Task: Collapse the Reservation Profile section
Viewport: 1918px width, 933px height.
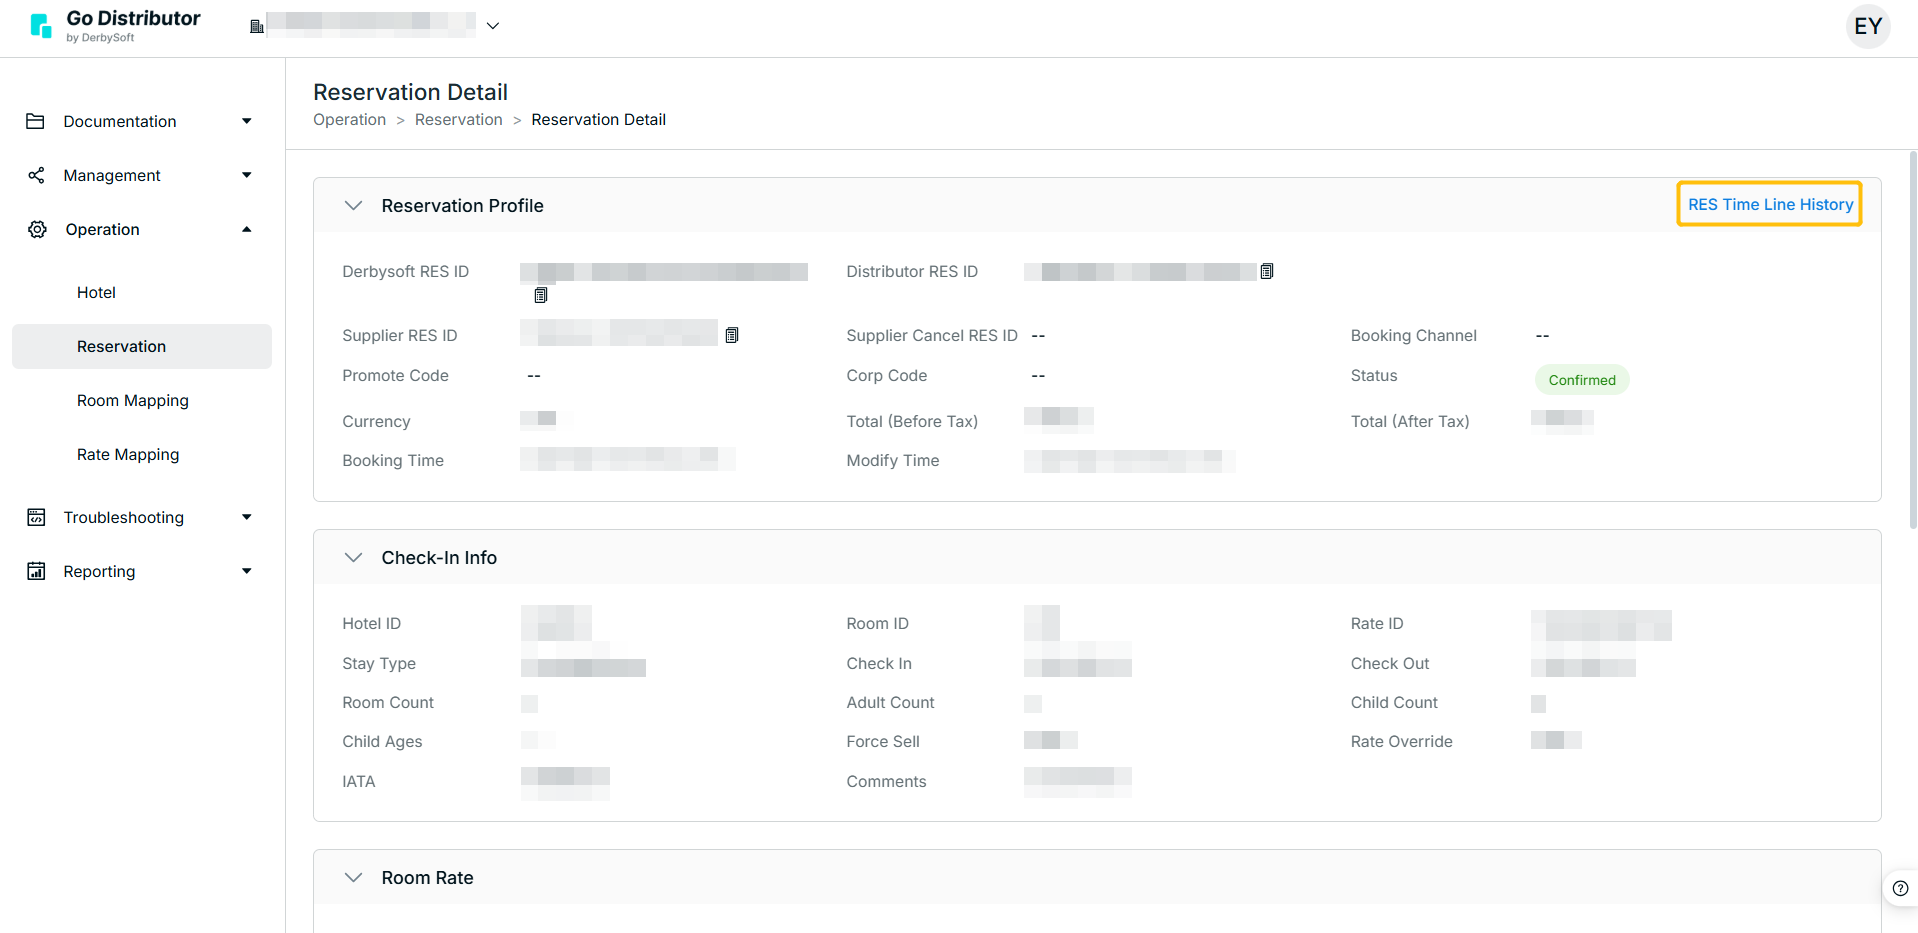Action: click(x=353, y=205)
